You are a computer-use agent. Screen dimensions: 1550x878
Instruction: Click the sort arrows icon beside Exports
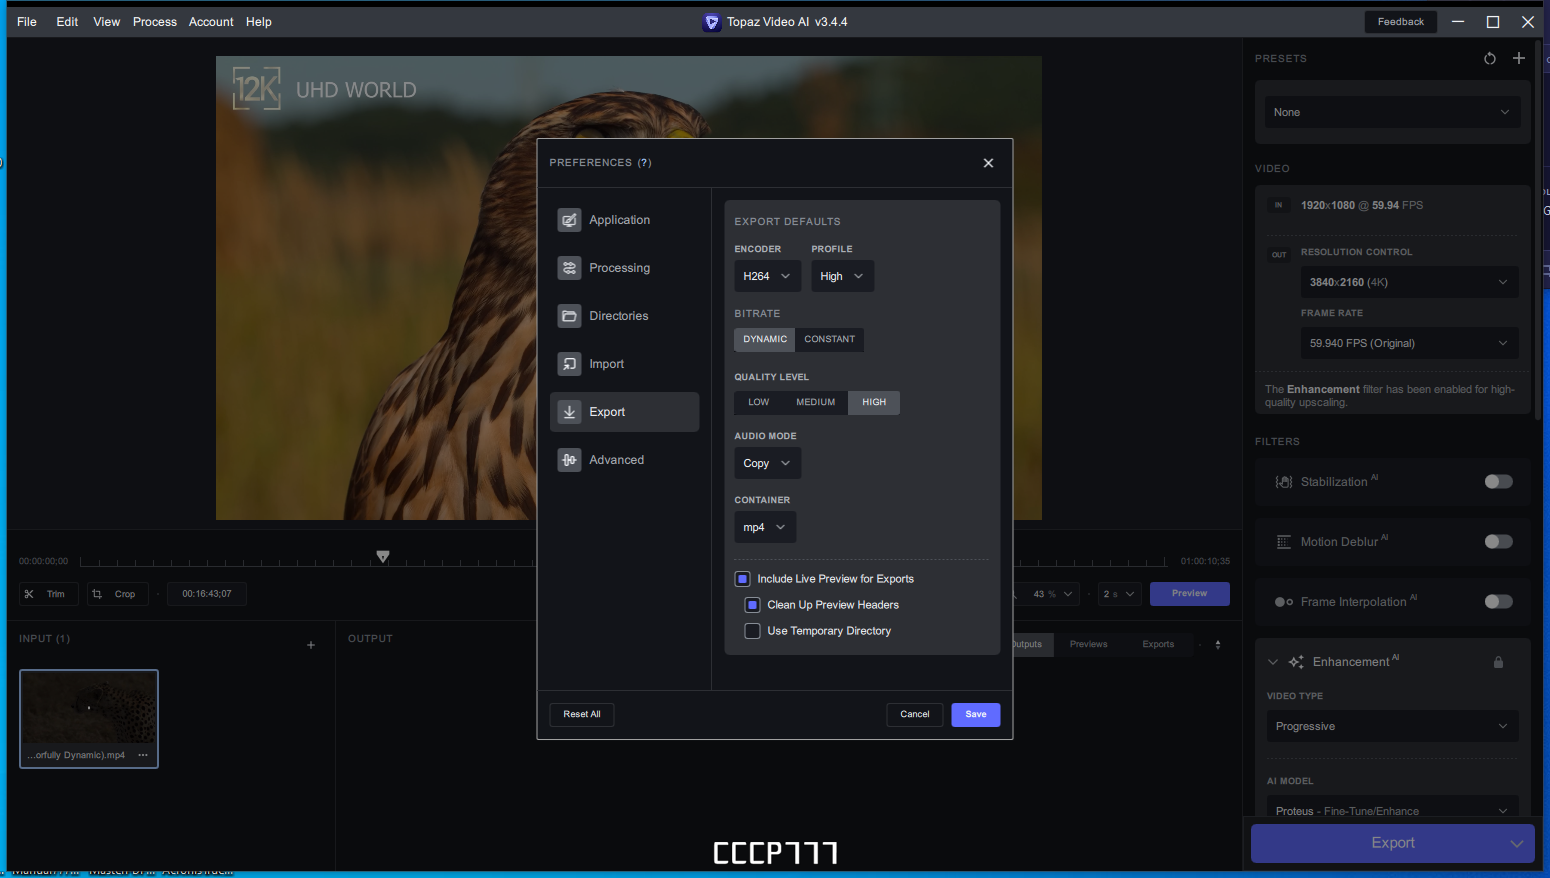(x=1218, y=645)
